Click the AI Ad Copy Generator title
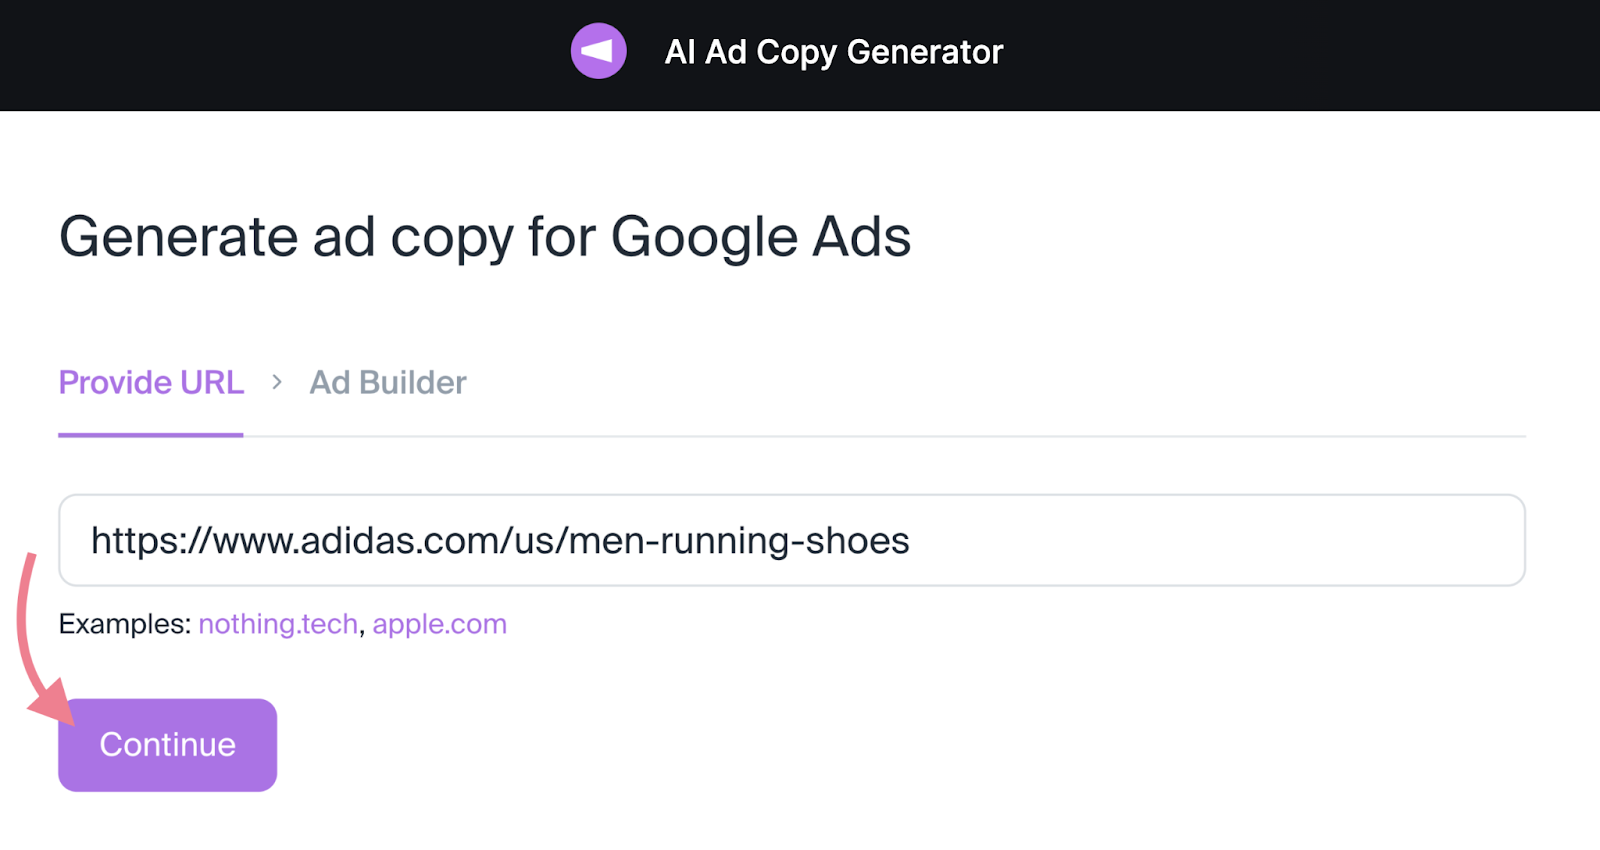Viewport: 1600px width, 850px height. [833, 52]
